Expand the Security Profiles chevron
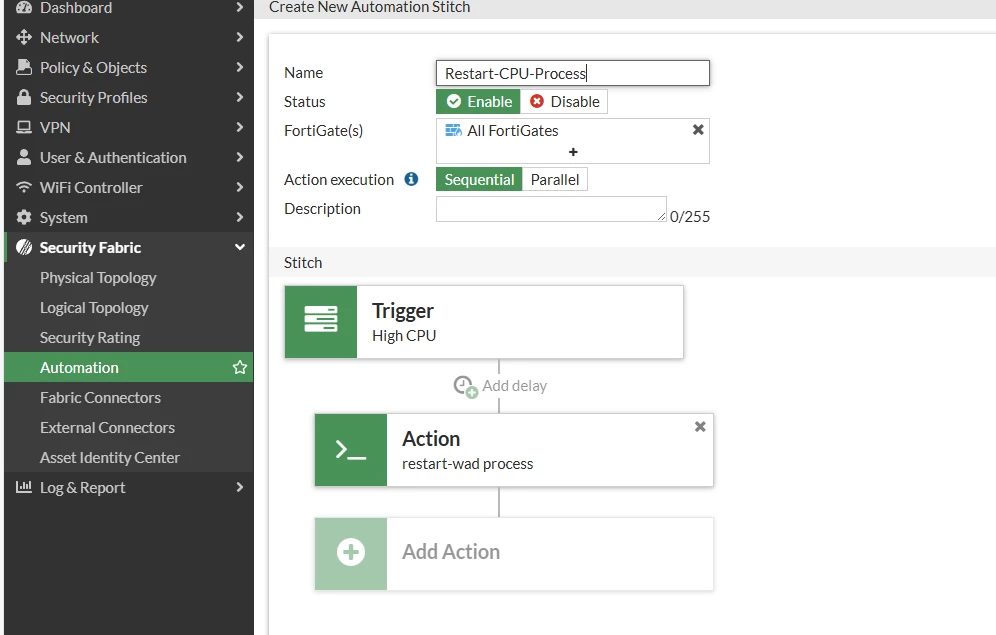The image size is (996, 635). click(x=239, y=97)
